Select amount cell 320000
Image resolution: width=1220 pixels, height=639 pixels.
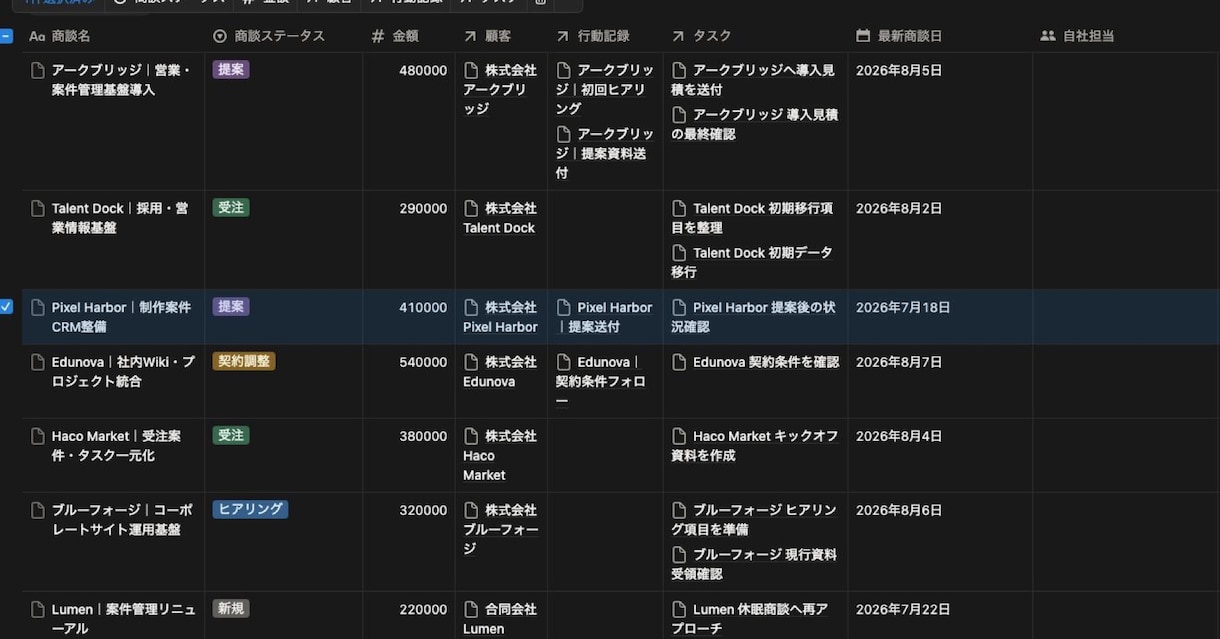409,541
